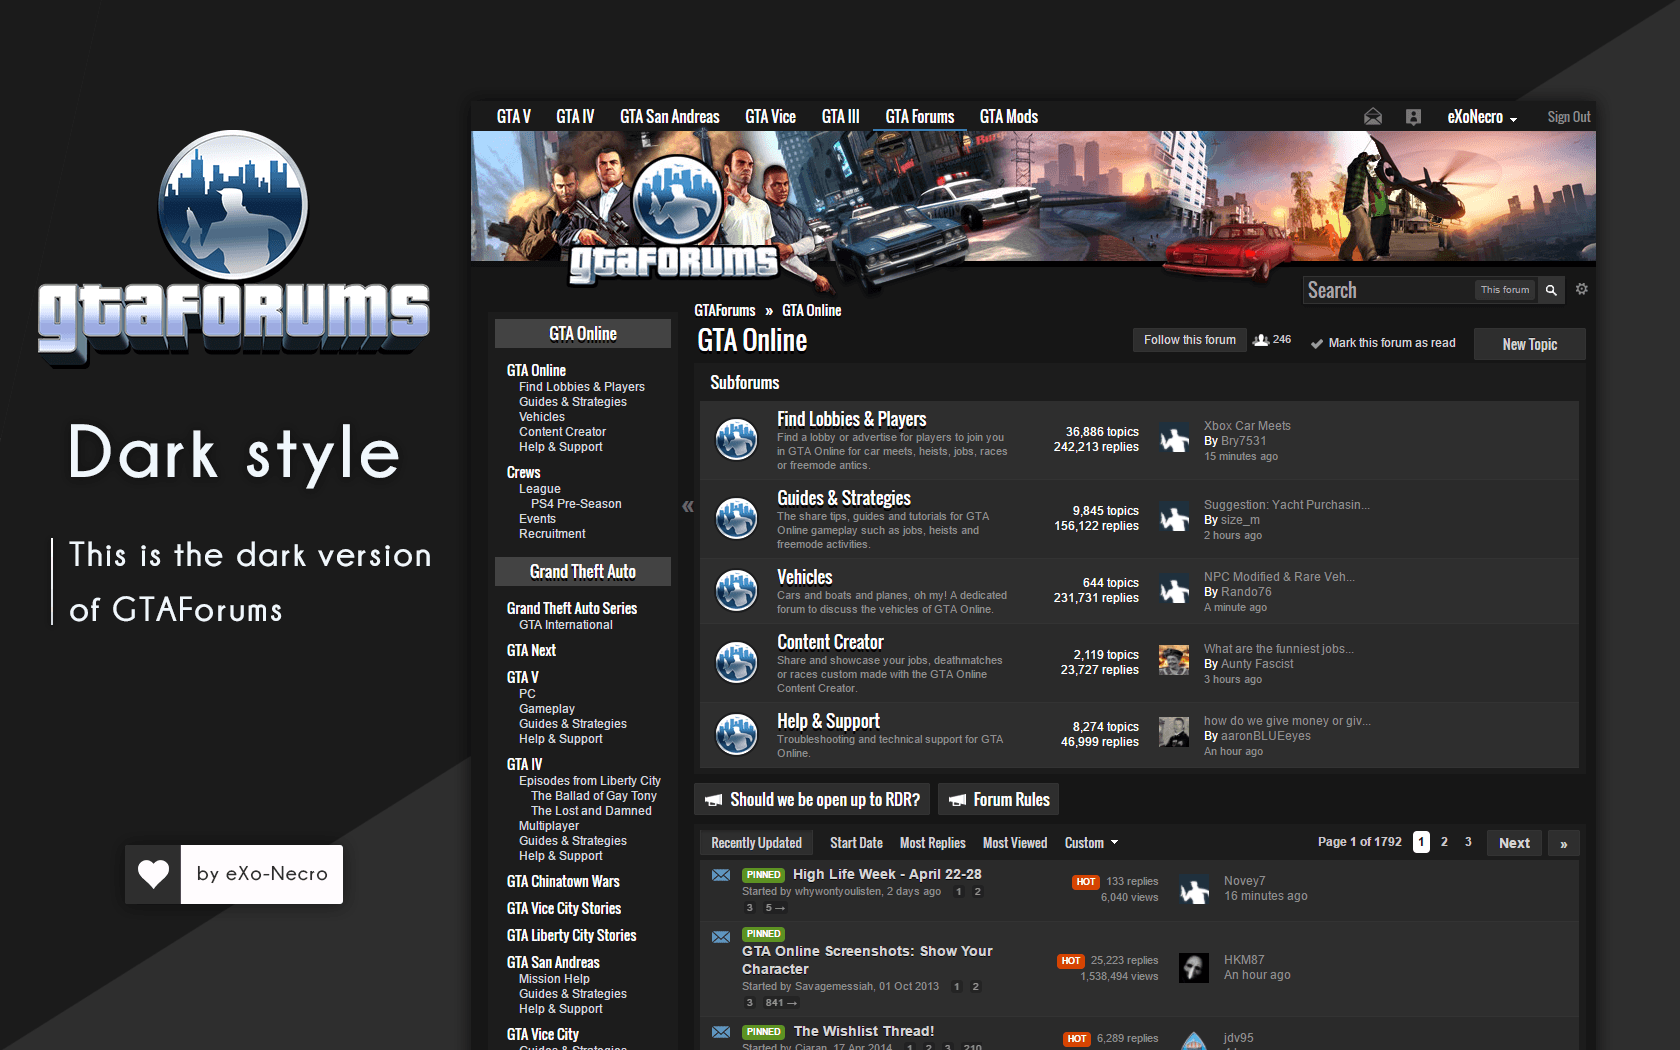The height and width of the screenshot is (1050, 1680).
Task: Open Xbox Car Meets last post
Action: coord(1247,426)
